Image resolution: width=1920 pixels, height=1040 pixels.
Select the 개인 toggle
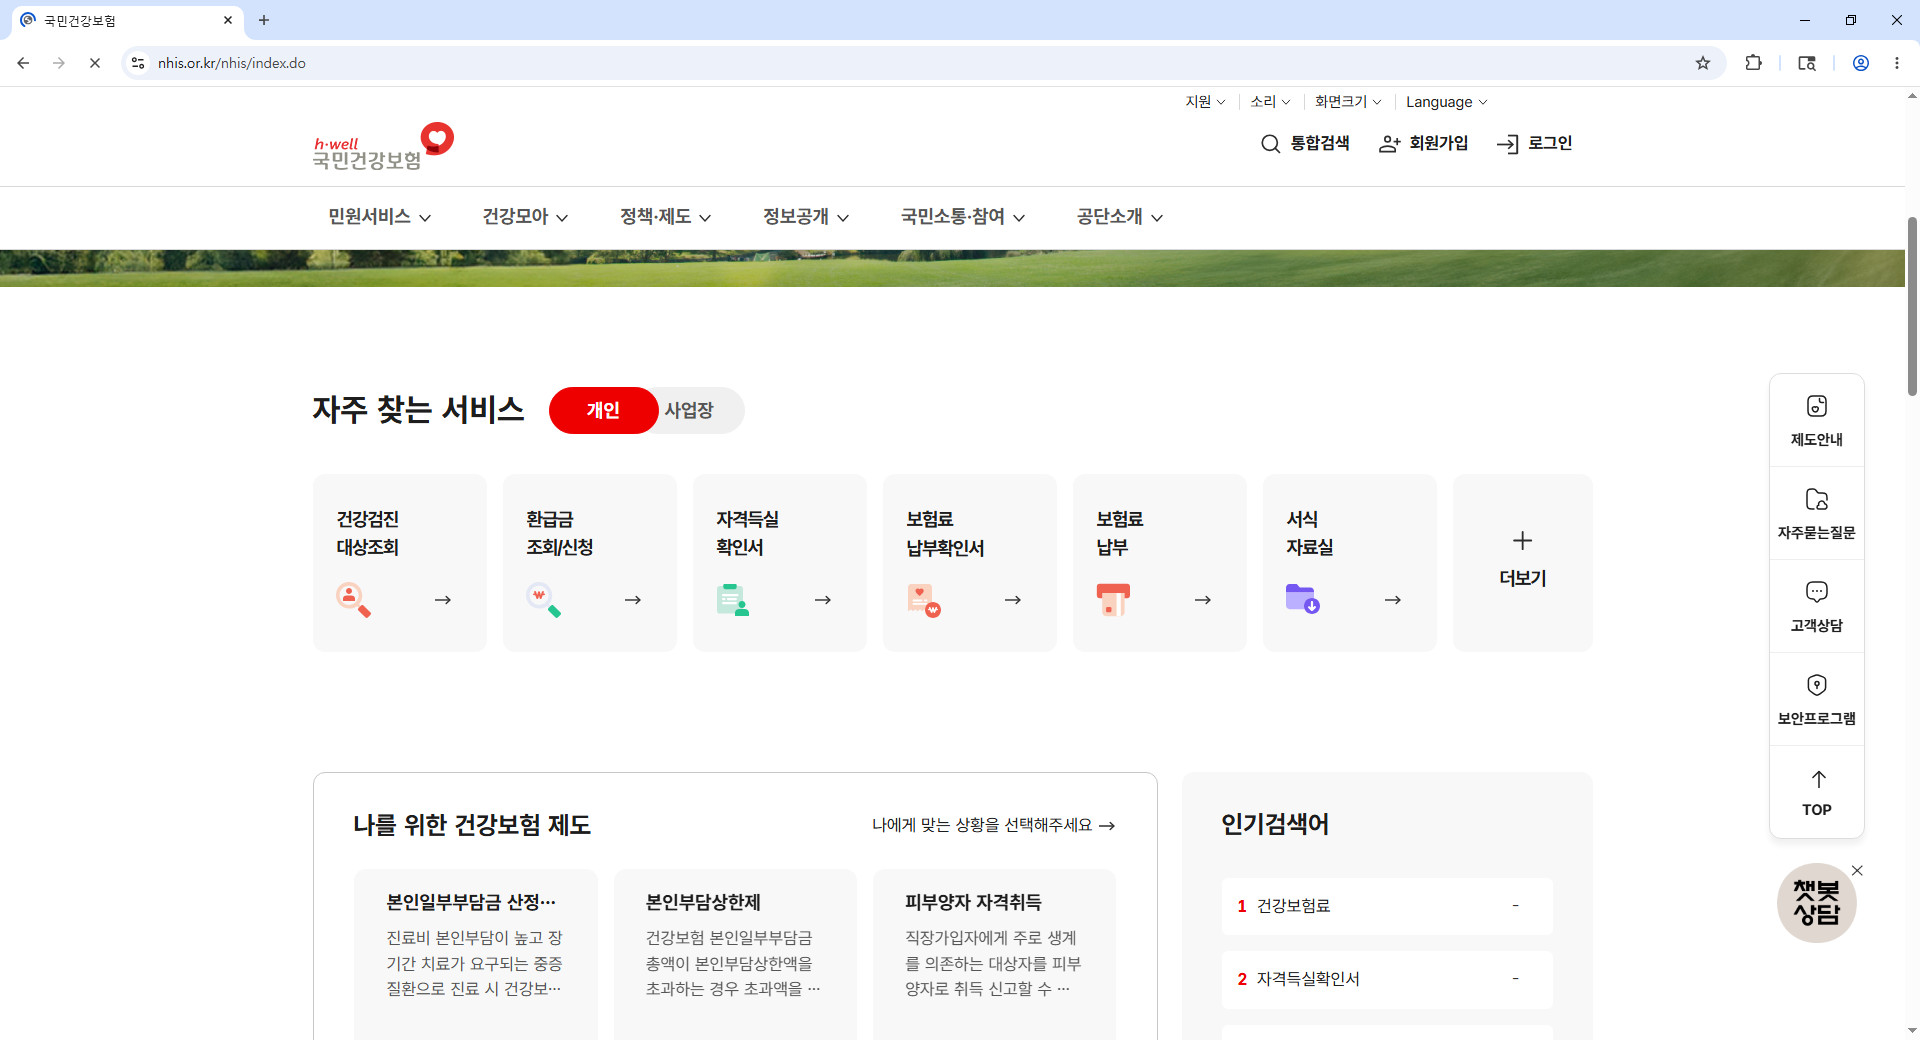pos(603,410)
